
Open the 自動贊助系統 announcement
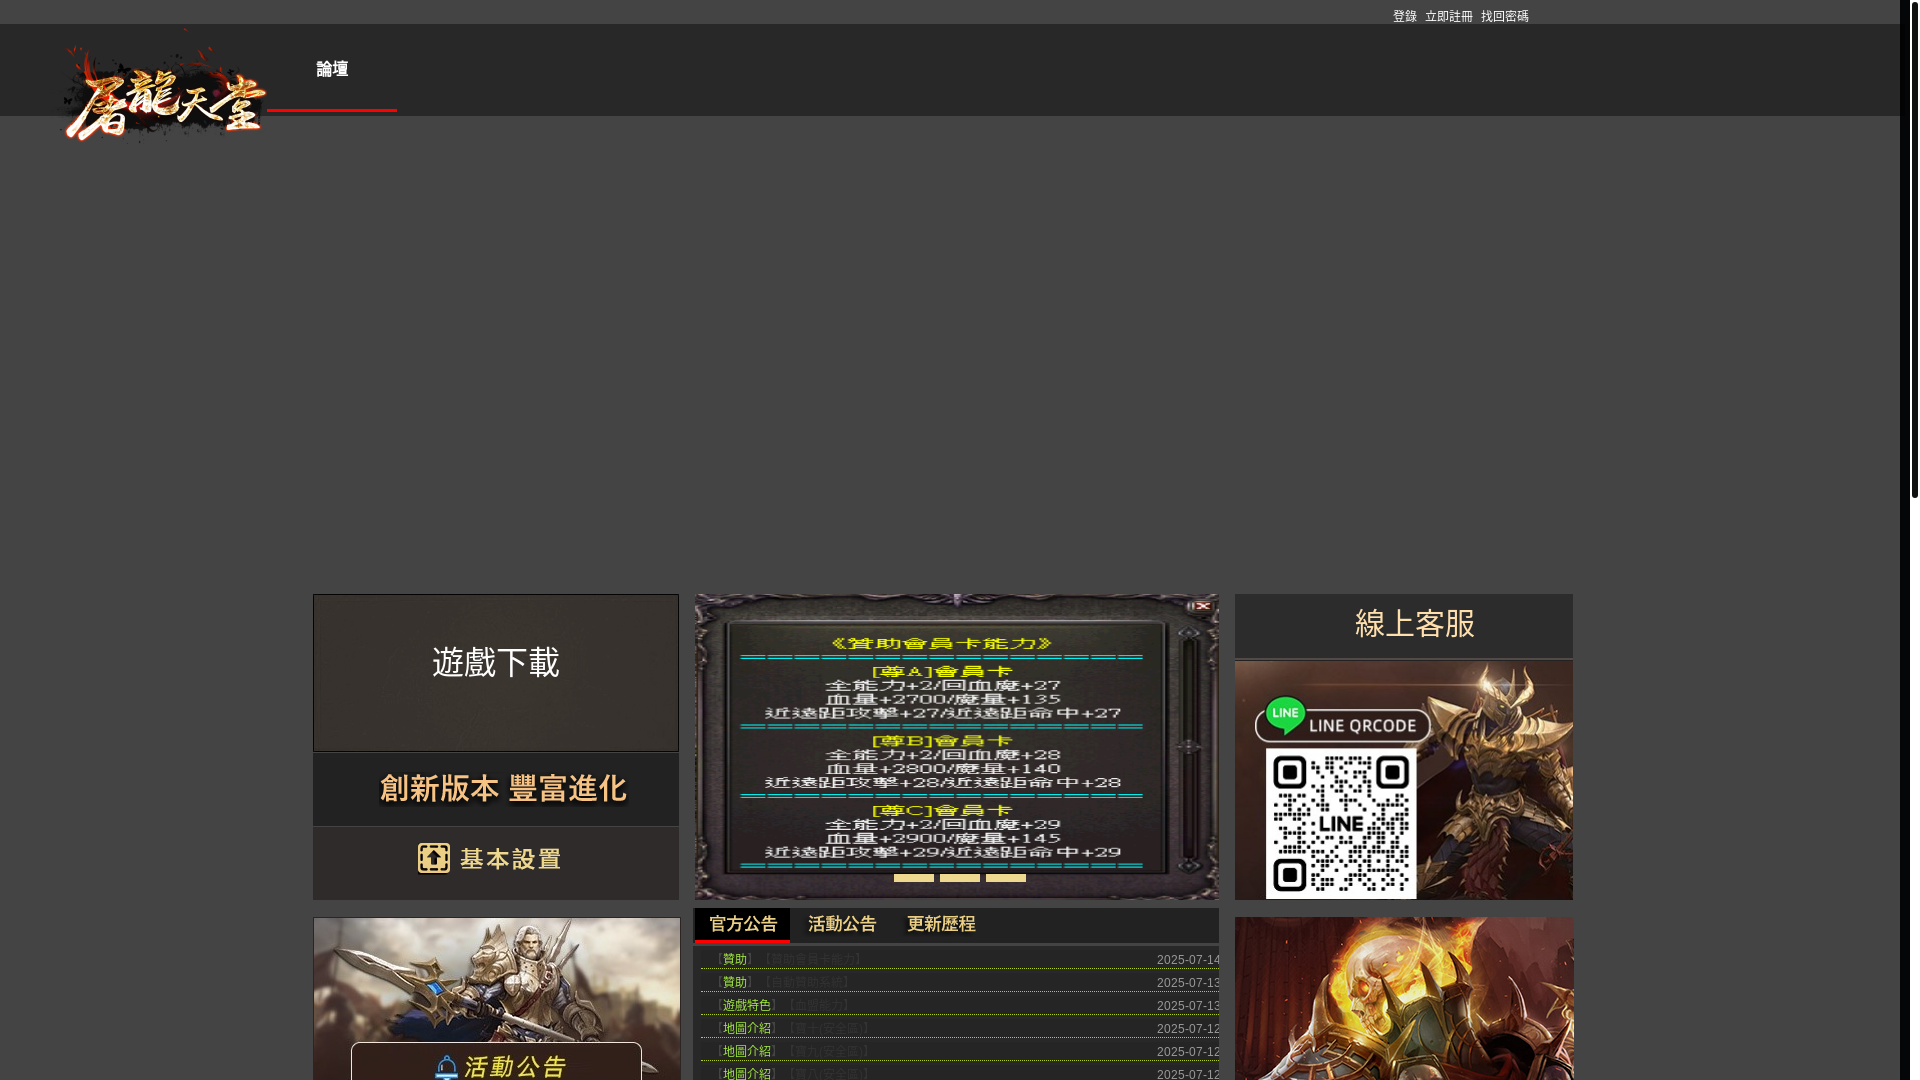click(806, 982)
